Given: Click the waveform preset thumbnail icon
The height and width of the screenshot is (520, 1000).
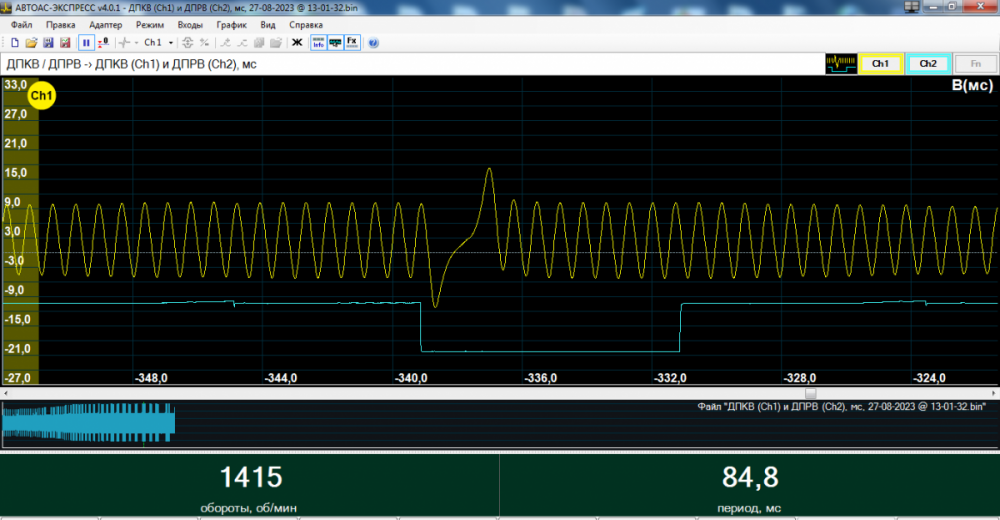Looking at the screenshot, I should click(840, 64).
